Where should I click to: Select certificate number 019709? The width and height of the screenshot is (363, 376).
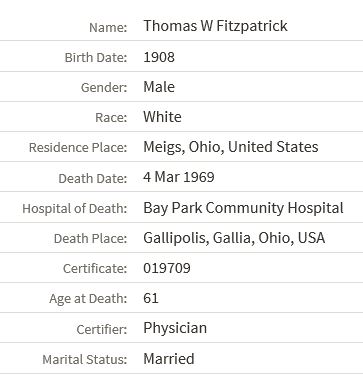tap(167, 268)
